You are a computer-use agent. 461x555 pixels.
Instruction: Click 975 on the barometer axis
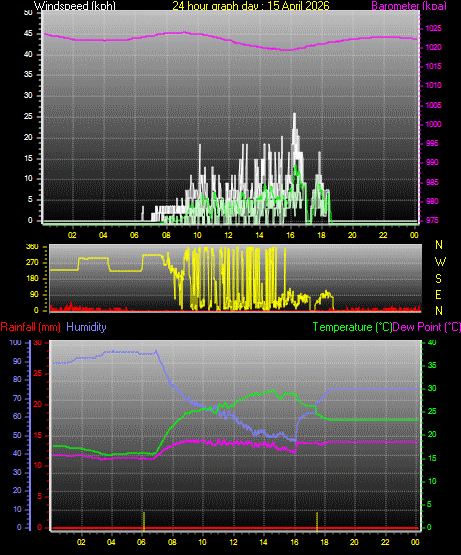pos(432,220)
